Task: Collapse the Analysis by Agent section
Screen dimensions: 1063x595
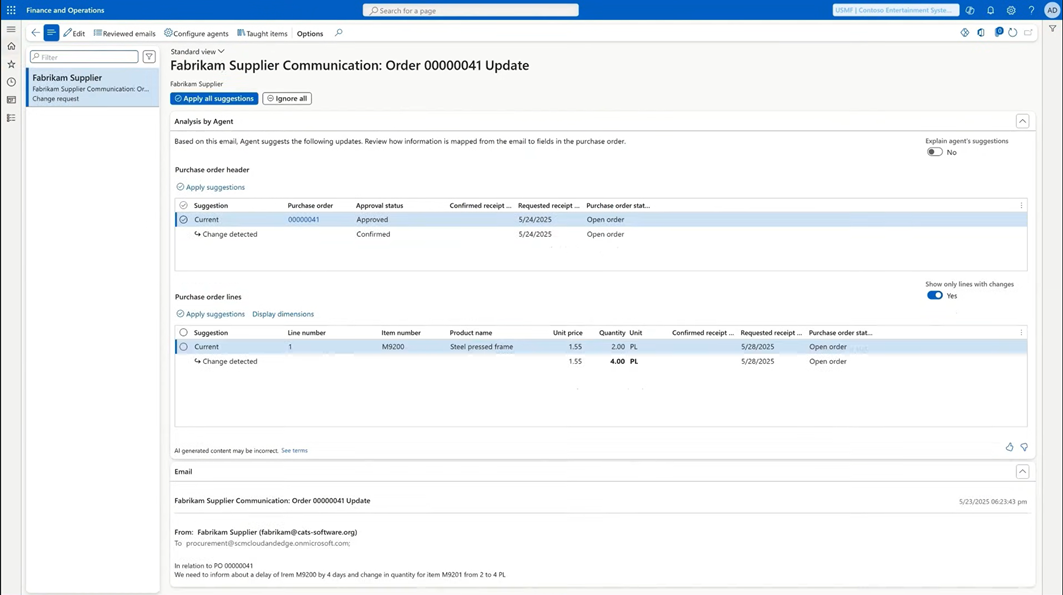Action: [x=1022, y=121]
